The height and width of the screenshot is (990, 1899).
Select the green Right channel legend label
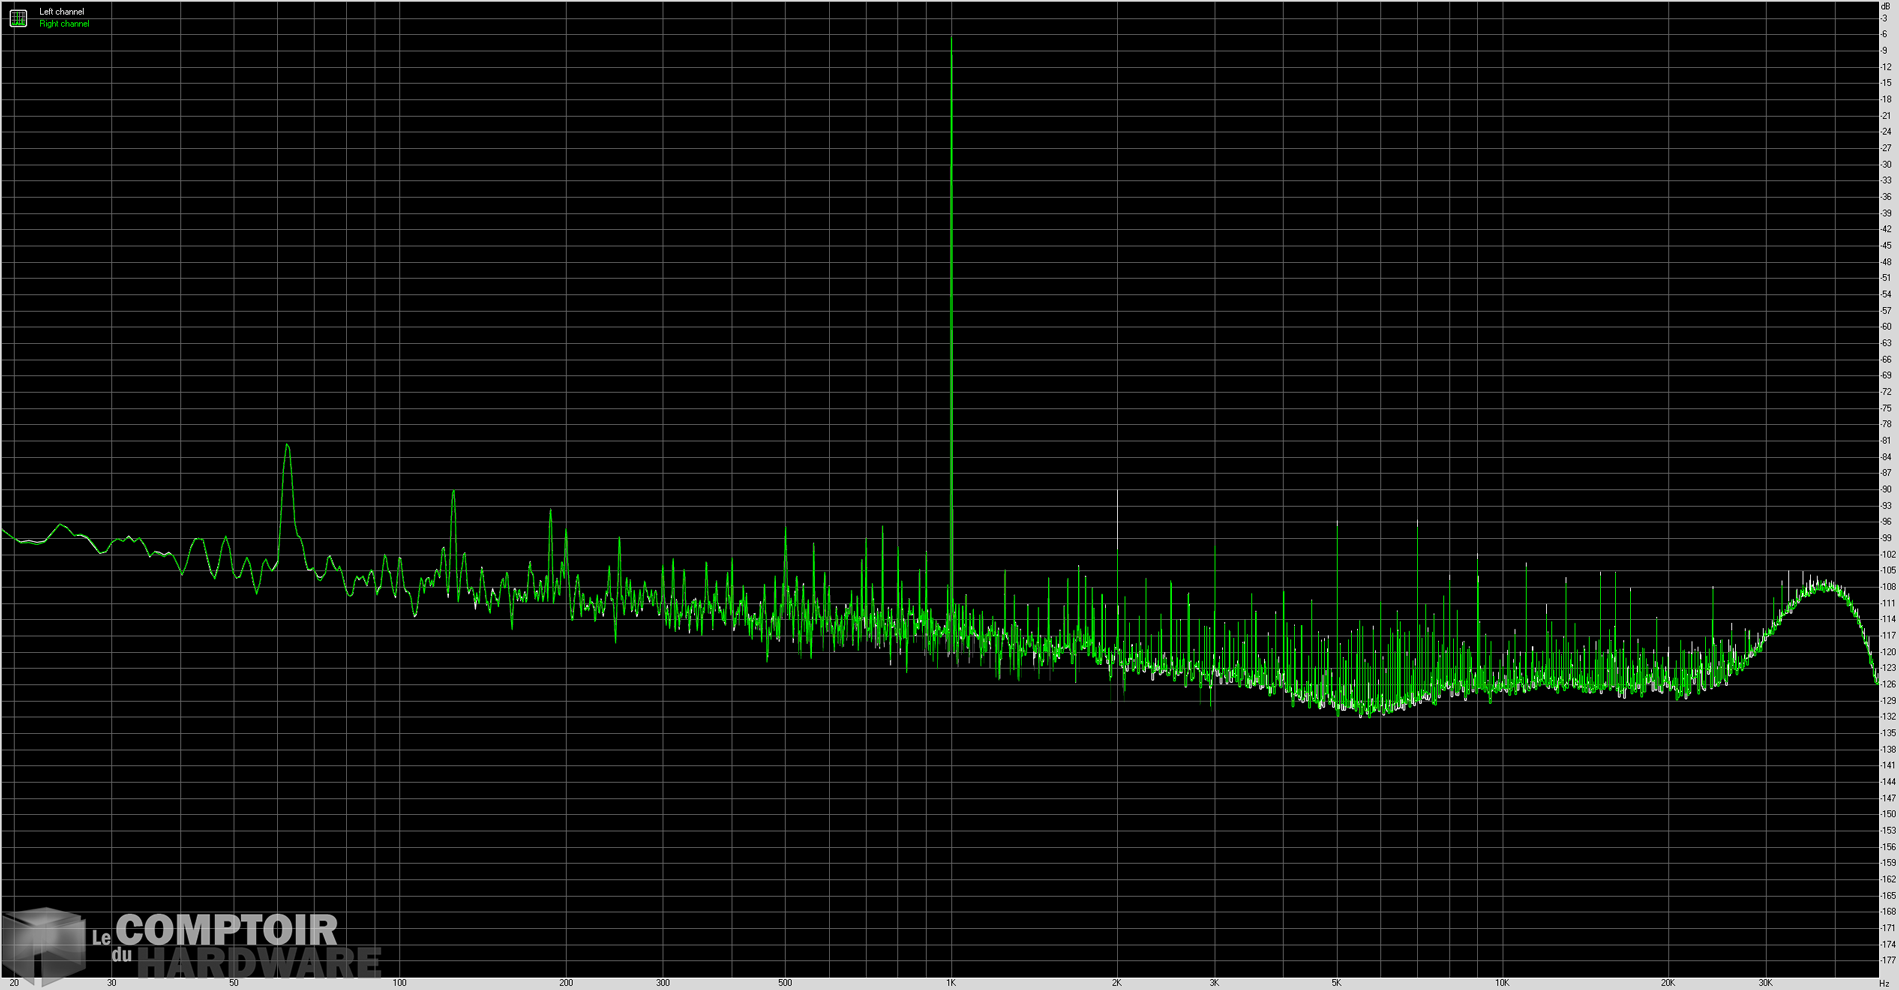64,24
